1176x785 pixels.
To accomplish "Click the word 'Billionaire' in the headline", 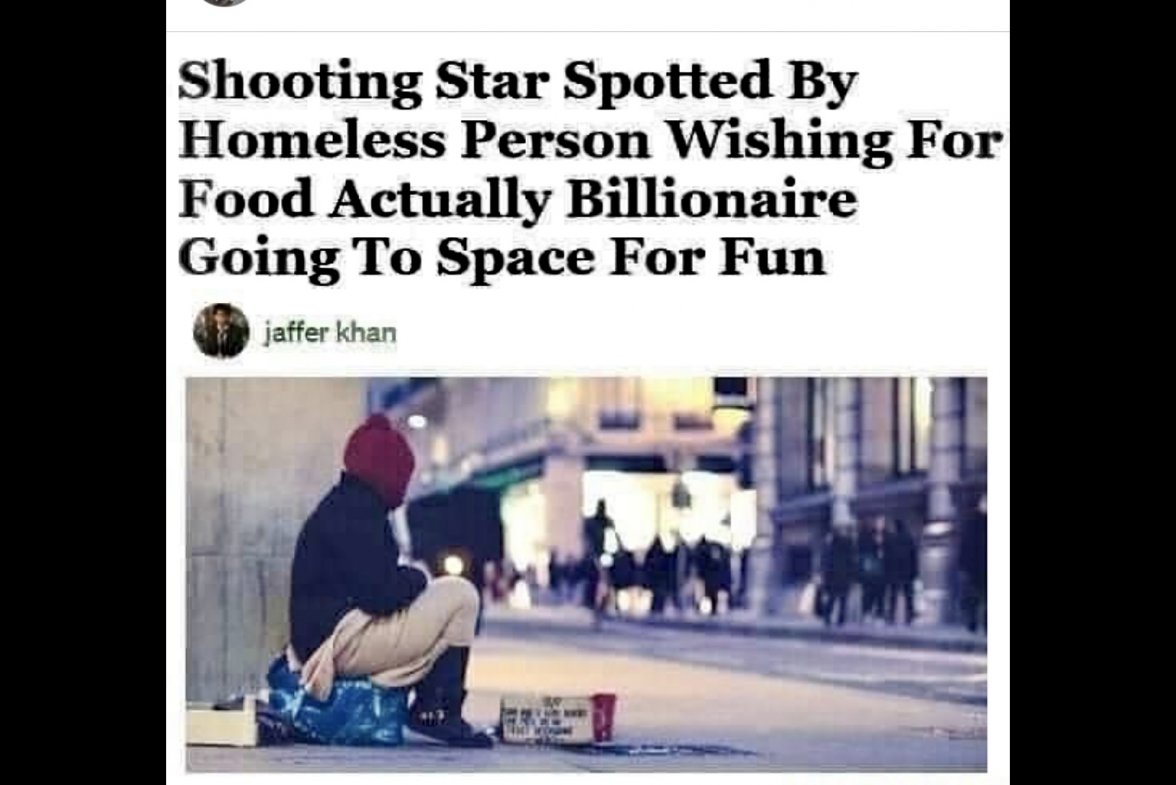I will 712,199.
